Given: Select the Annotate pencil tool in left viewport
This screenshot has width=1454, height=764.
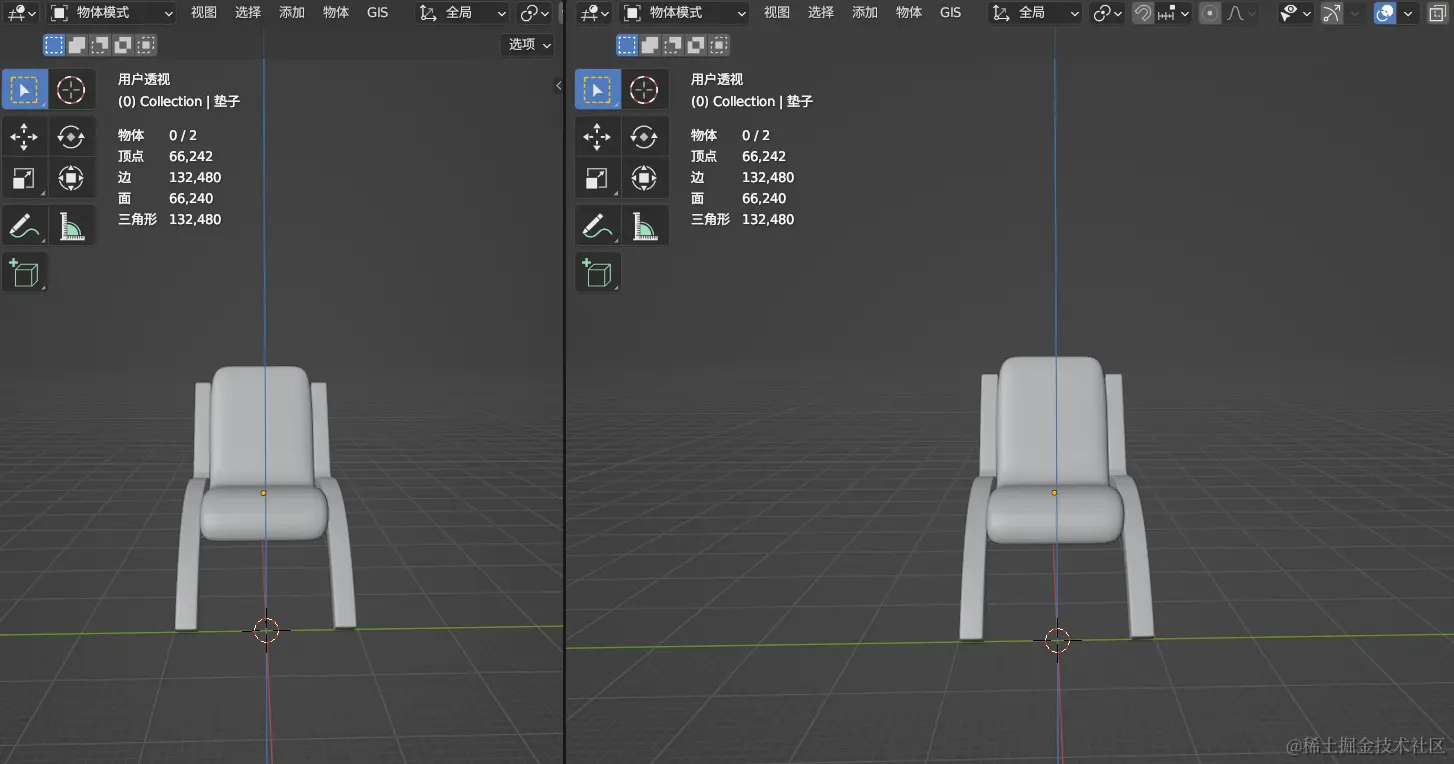Looking at the screenshot, I should point(24,226).
